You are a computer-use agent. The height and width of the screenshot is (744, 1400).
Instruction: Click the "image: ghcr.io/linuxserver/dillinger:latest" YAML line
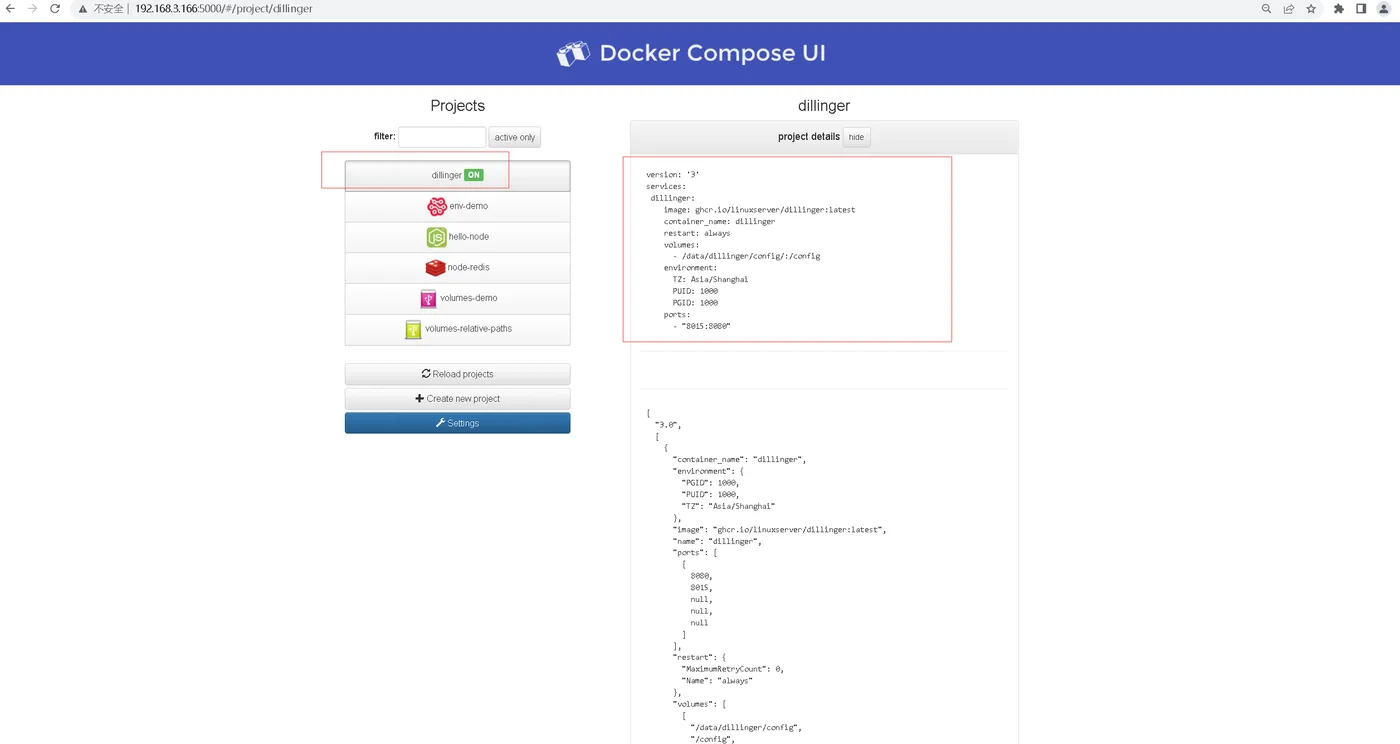[x=759, y=210]
